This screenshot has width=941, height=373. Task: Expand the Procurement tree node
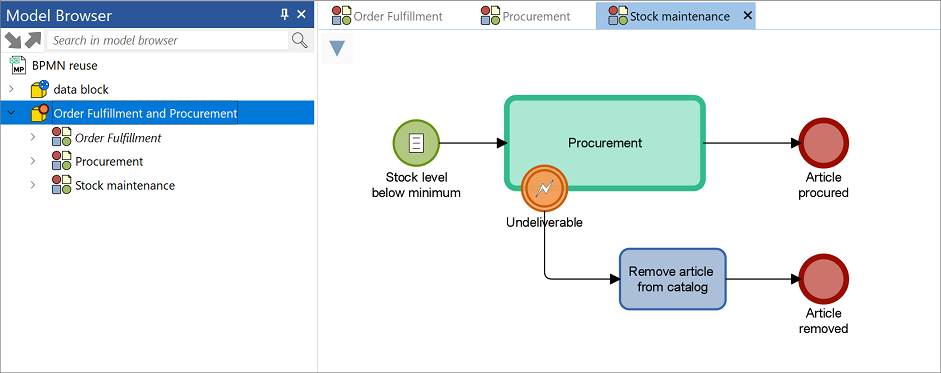(33, 161)
